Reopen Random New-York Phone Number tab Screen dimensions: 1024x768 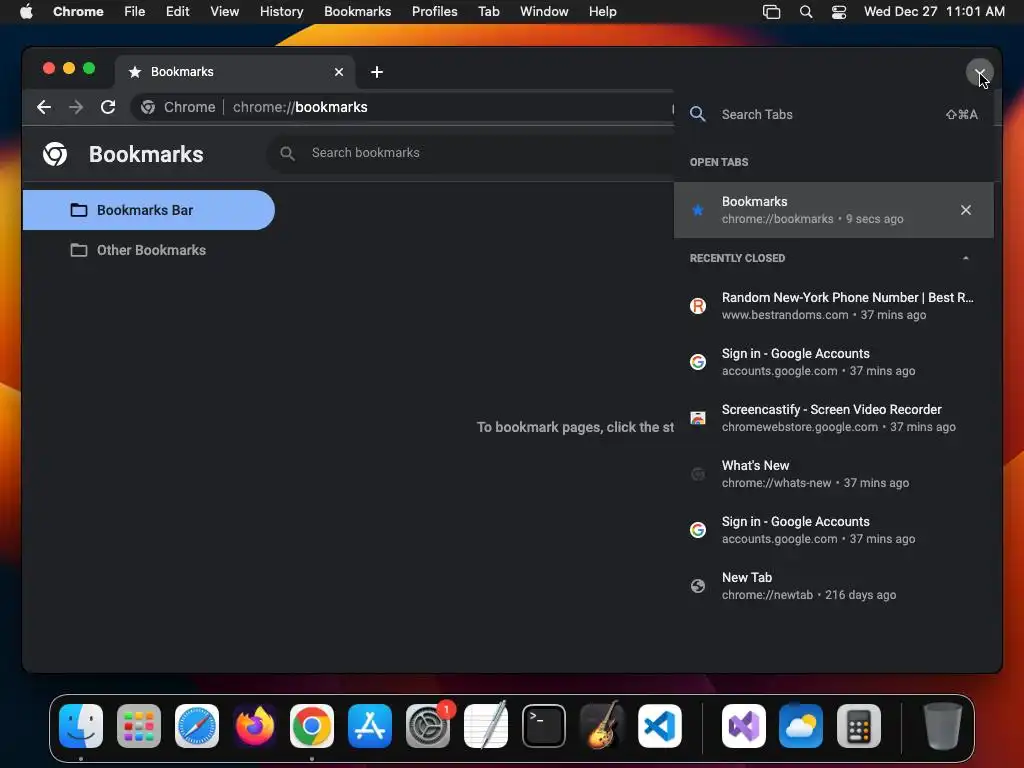[833, 306]
